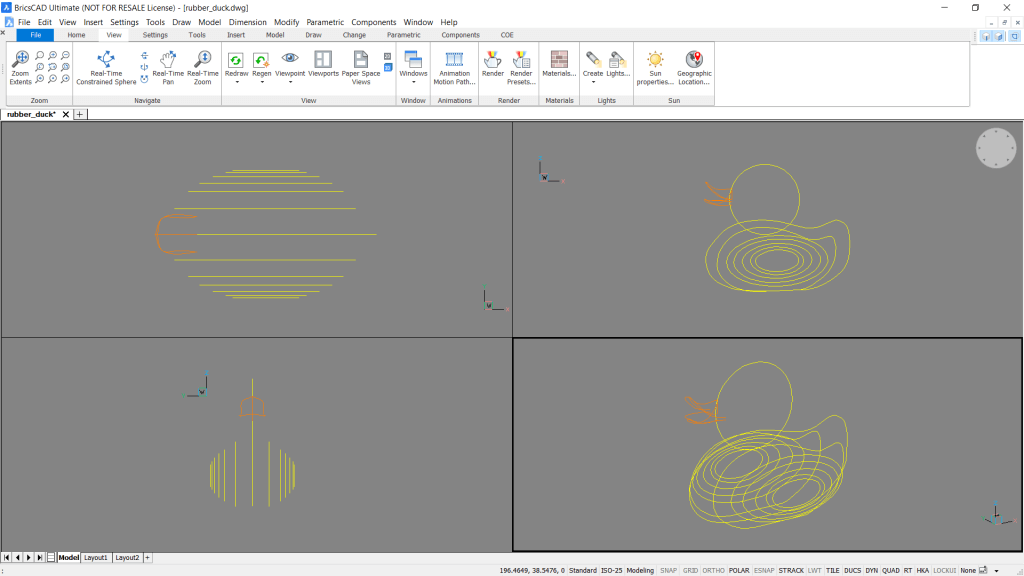Enable ORTHO mode in status bar
The width and height of the screenshot is (1024, 576).
pyautogui.click(x=714, y=569)
